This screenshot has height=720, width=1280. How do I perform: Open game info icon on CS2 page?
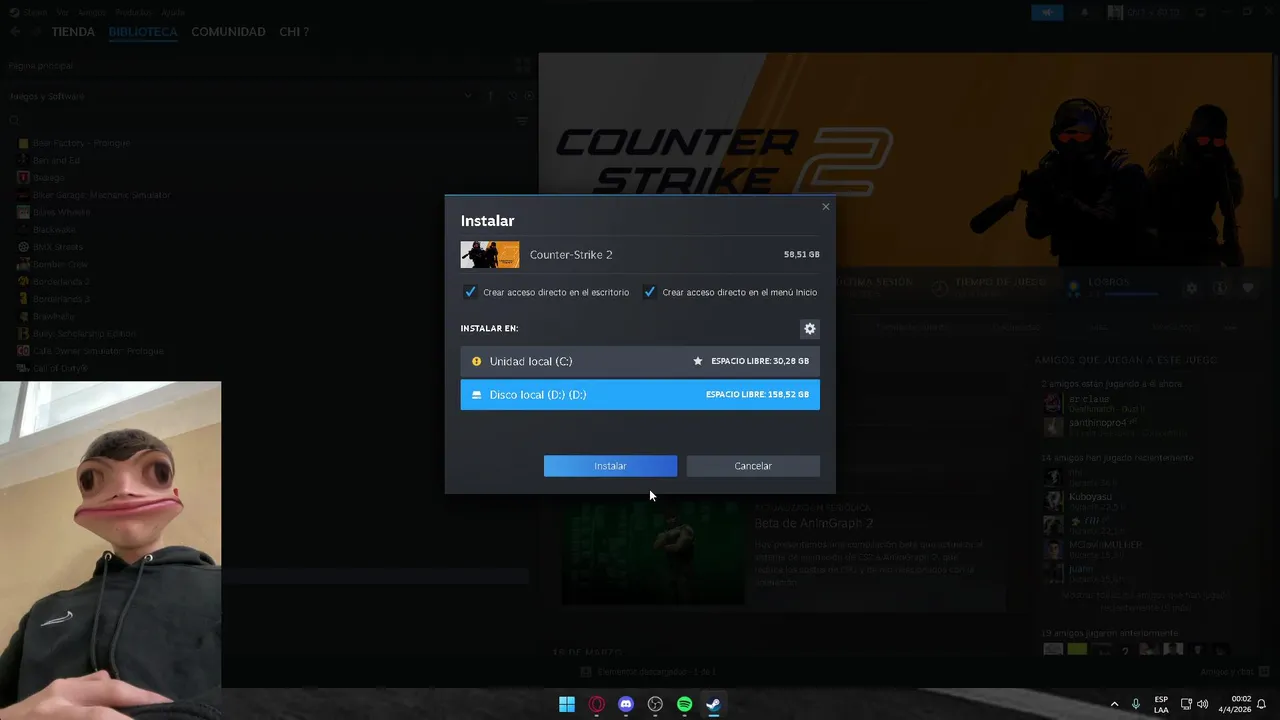(x=1220, y=288)
